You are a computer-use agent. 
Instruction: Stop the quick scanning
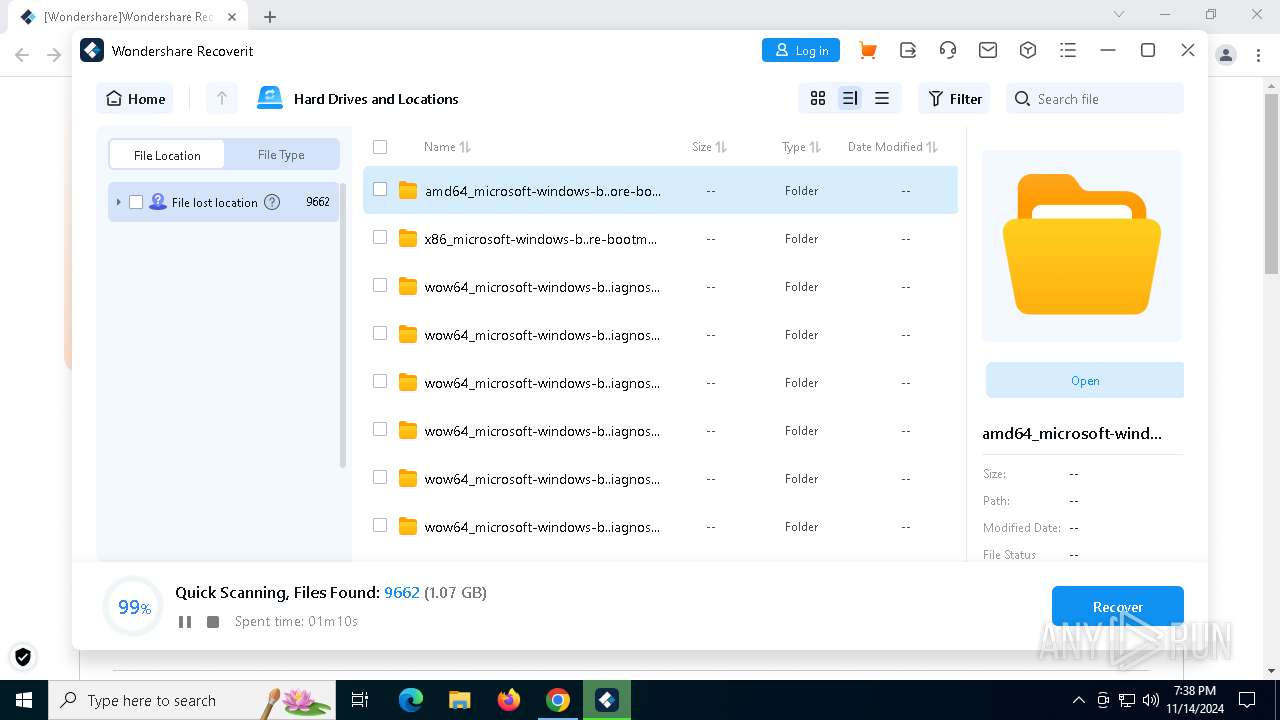[x=213, y=622]
